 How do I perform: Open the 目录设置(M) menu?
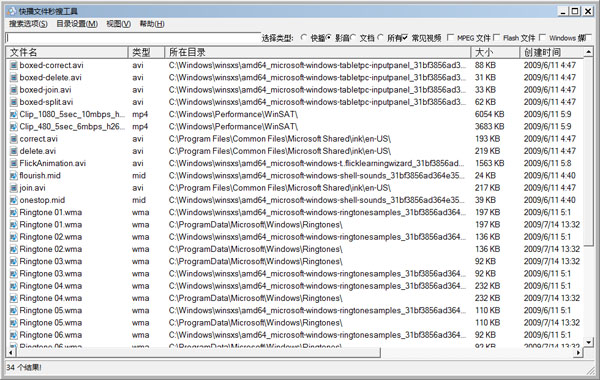pos(77,24)
